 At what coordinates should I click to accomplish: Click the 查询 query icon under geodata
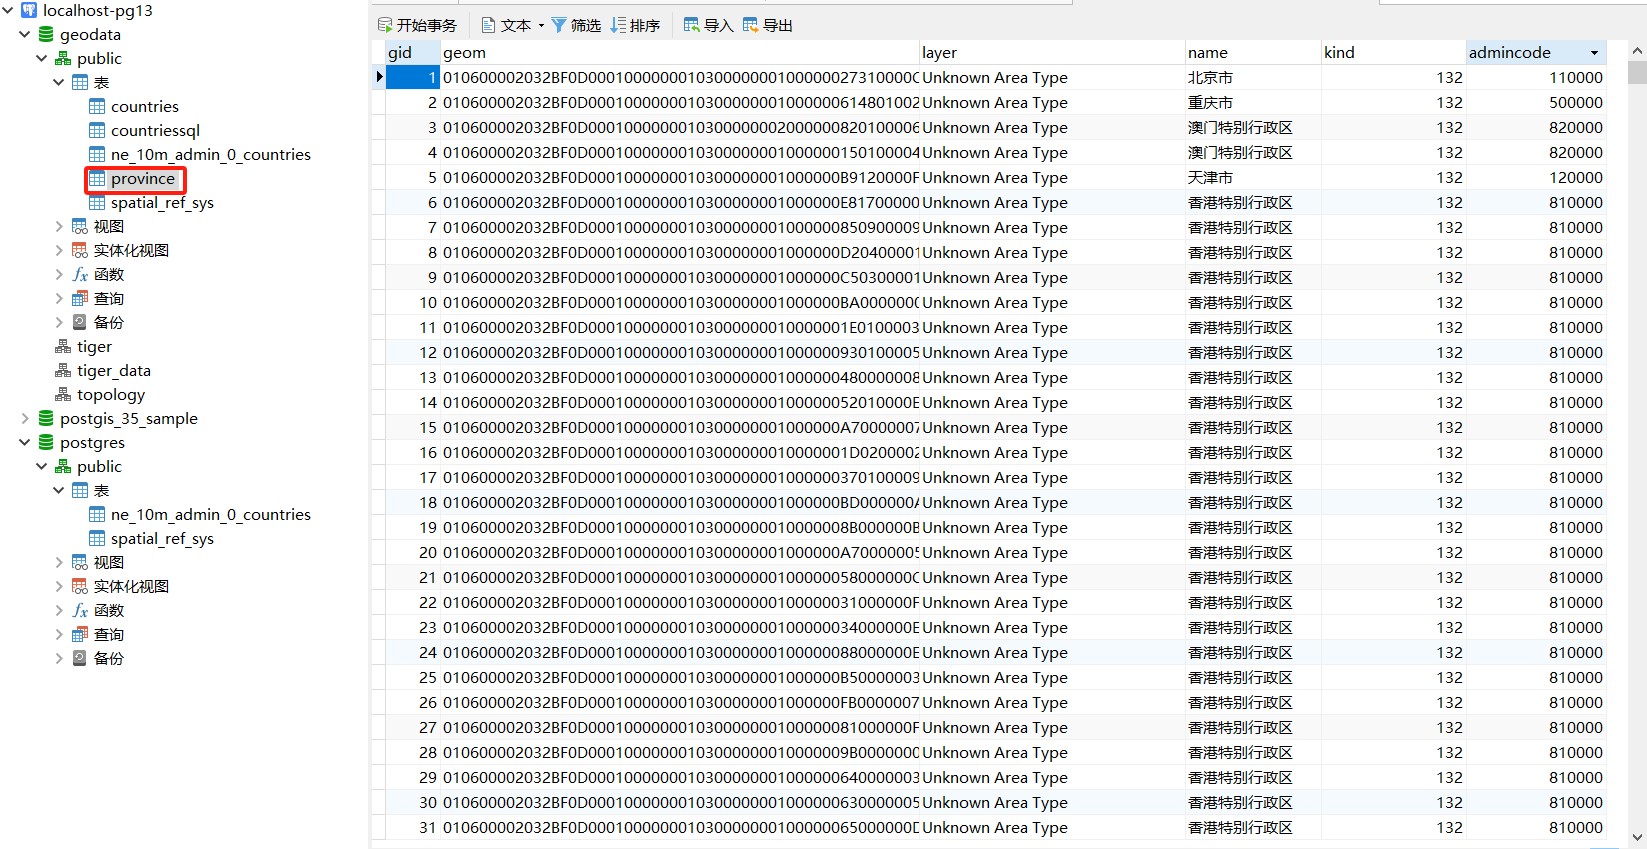pyautogui.click(x=80, y=298)
